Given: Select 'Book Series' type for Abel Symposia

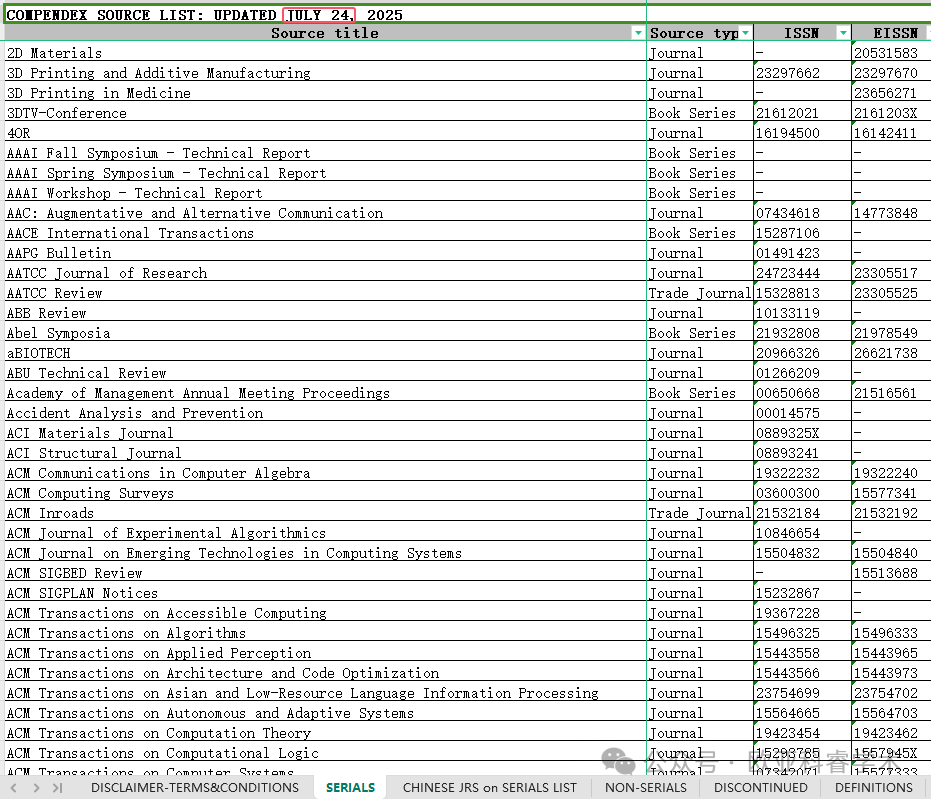Looking at the screenshot, I should [x=700, y=333].
